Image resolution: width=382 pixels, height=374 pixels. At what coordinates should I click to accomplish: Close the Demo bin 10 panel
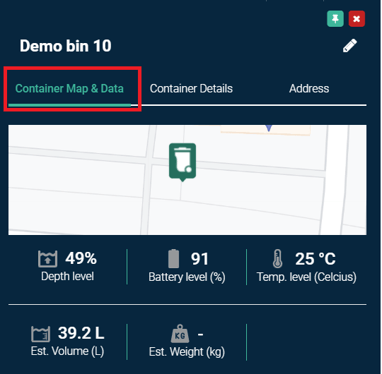[x=356, y=19]
